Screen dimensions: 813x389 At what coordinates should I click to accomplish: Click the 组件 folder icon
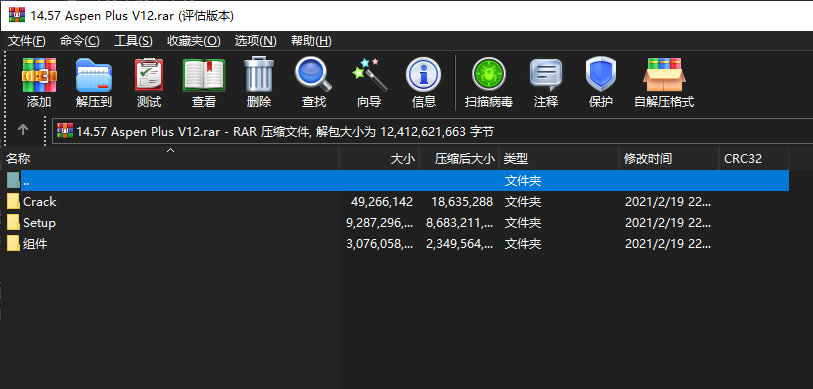(x=13, y=244)
